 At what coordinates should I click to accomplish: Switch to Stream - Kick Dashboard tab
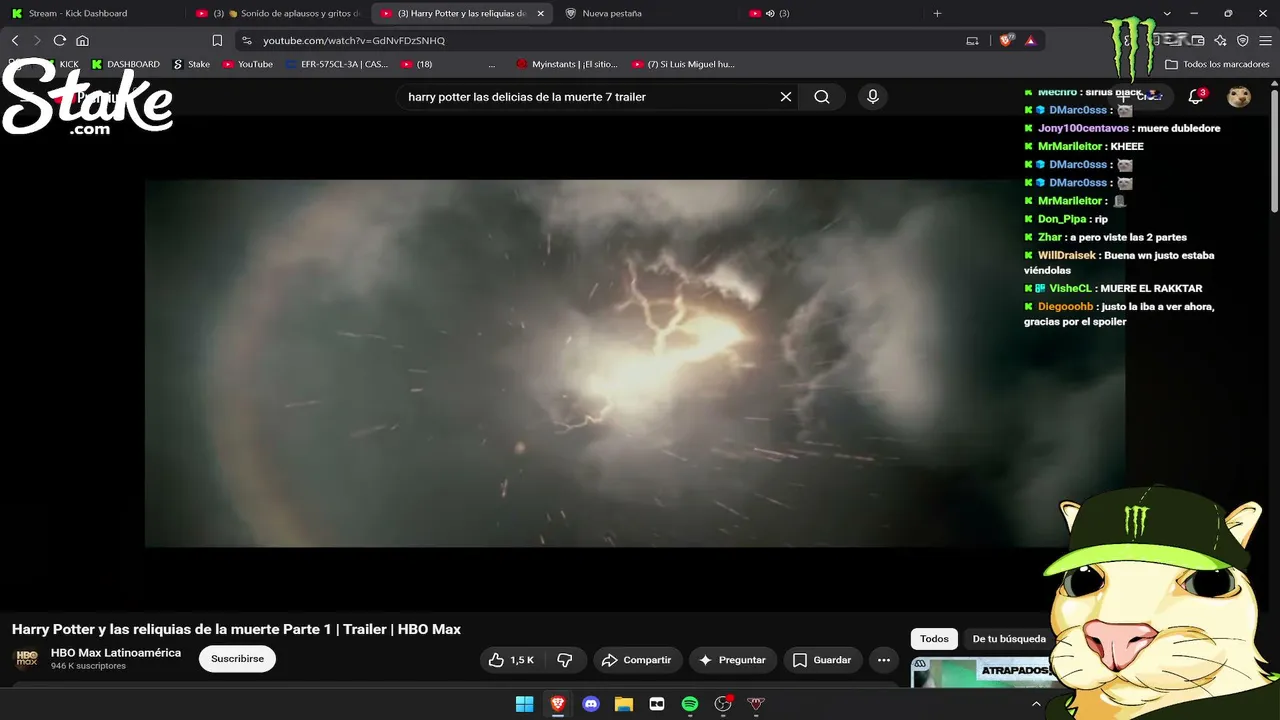pos(92,13)
